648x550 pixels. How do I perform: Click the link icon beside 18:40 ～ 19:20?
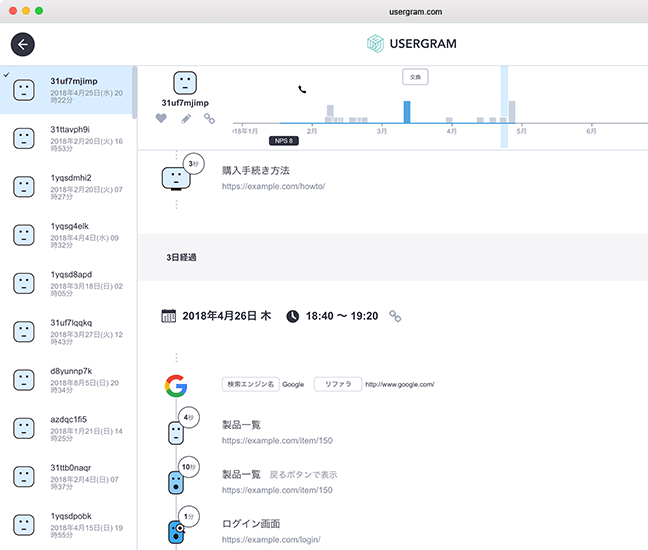395,316
